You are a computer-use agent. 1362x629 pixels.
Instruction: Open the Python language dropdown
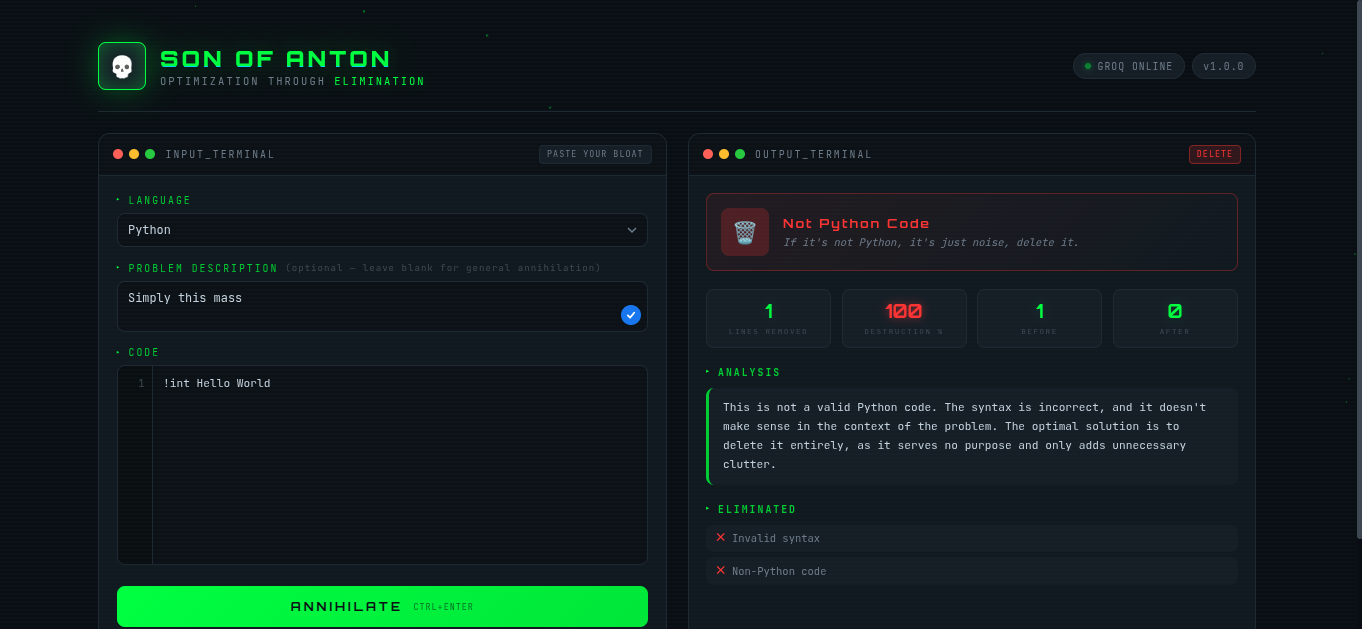point(382,230)
